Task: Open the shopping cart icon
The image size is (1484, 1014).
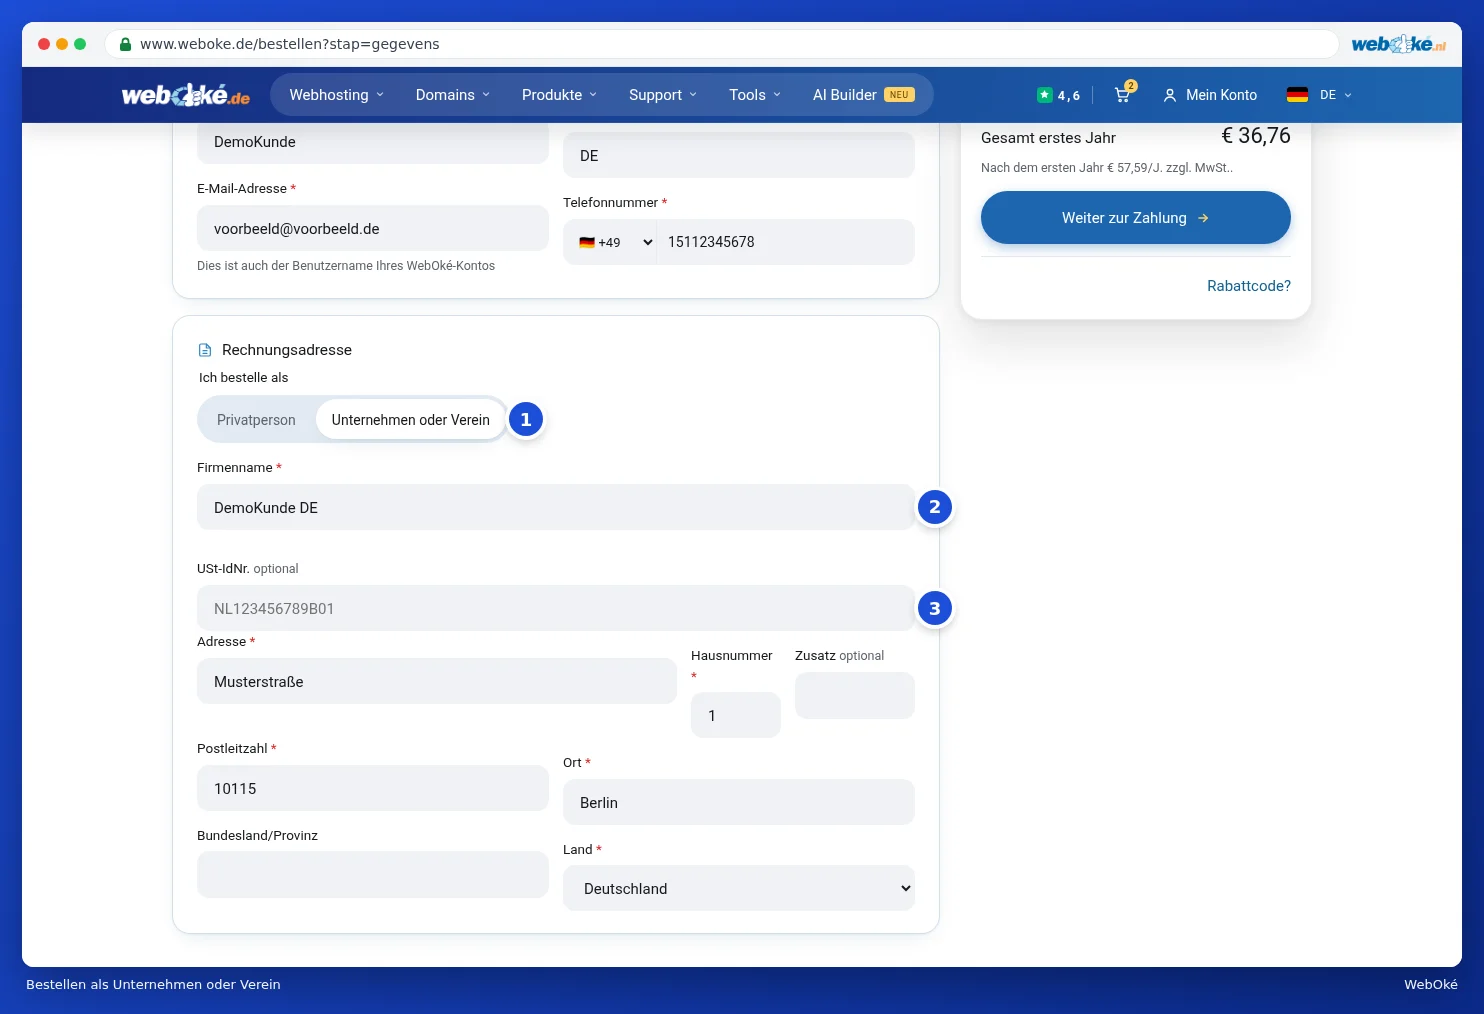Action: point(1123,95)
